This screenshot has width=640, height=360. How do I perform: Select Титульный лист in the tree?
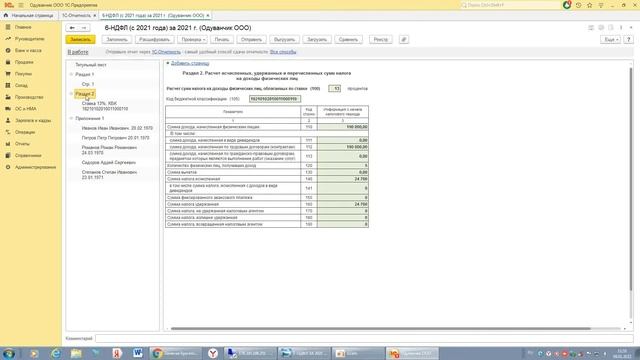91,65
